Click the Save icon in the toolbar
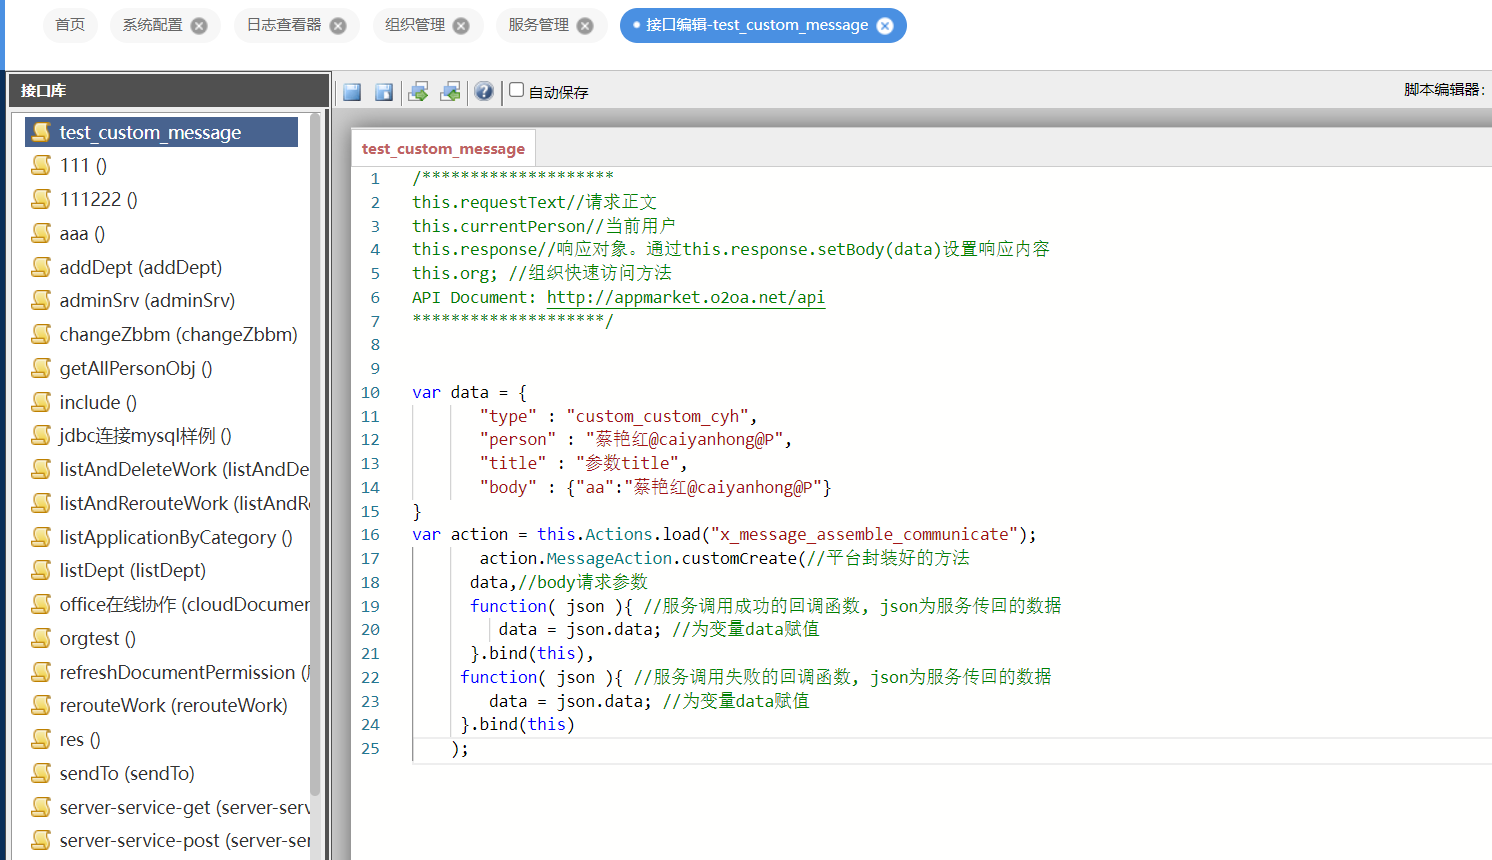The width and height of the screenshot is (1492, 860). pos(352,92)
